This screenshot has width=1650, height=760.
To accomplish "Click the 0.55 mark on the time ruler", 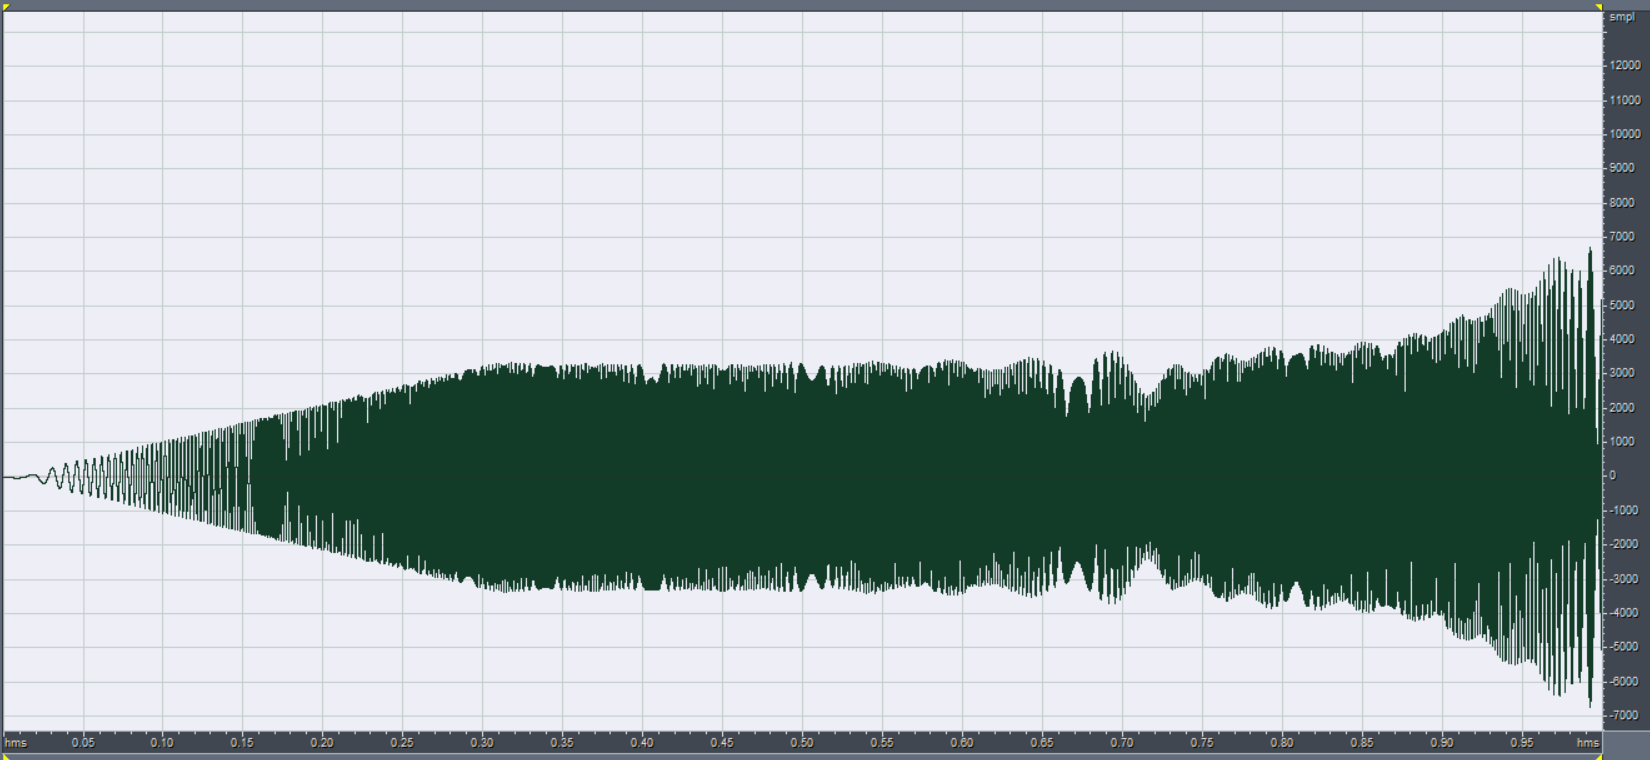I will [x=882, y=743].
